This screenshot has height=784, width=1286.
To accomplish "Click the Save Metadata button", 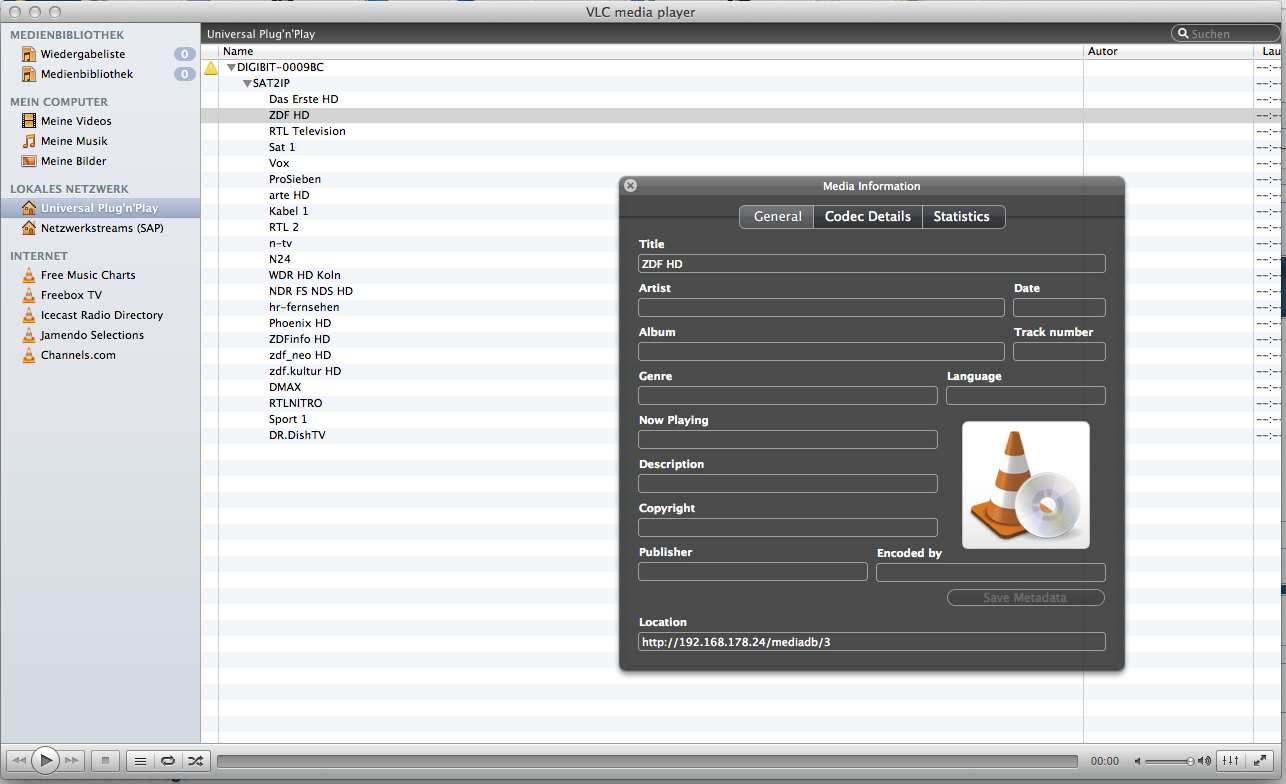I will [1026, 598].
